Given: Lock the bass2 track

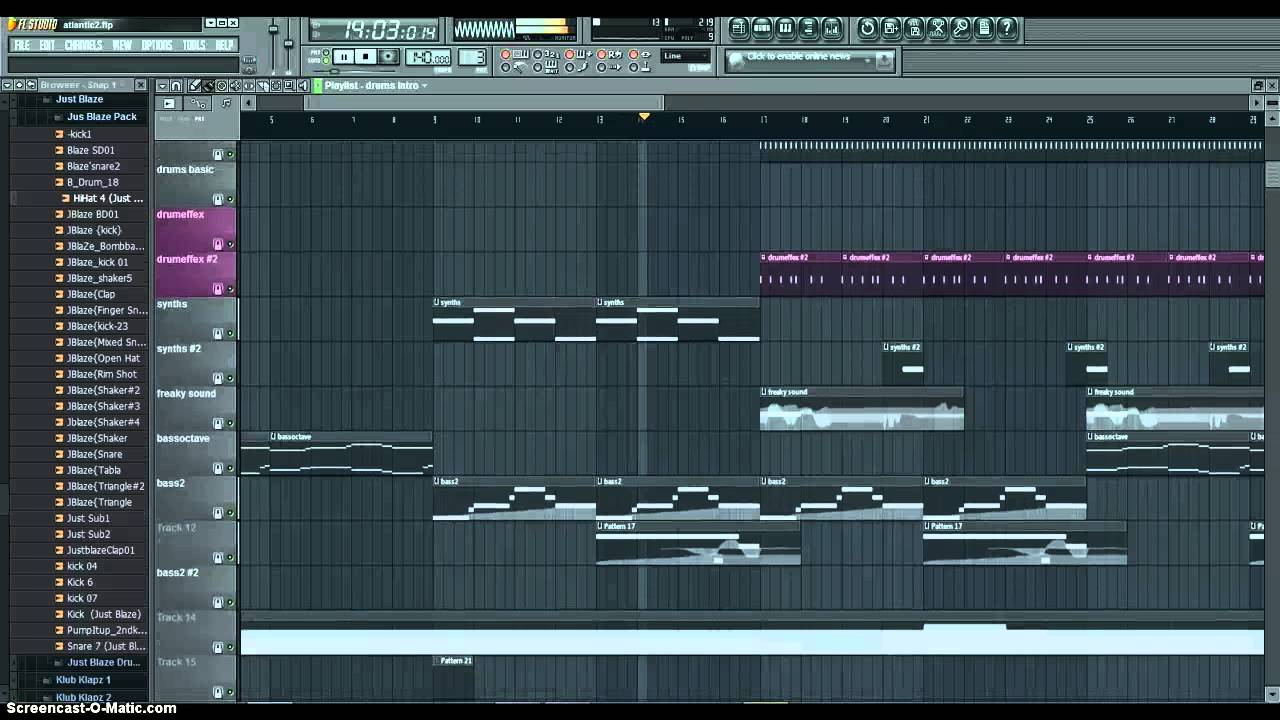Looking at the screenshot, I should click(218, 513).
